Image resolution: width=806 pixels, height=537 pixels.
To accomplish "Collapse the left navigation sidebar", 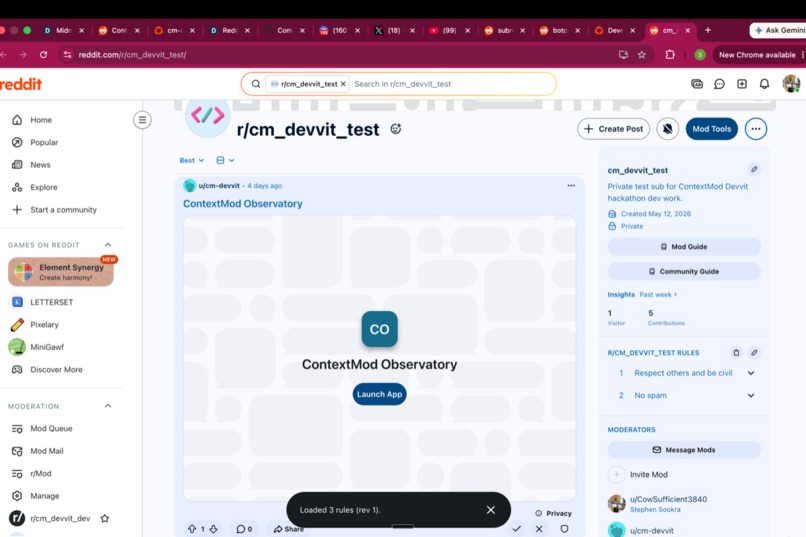I will pos(142,120).
